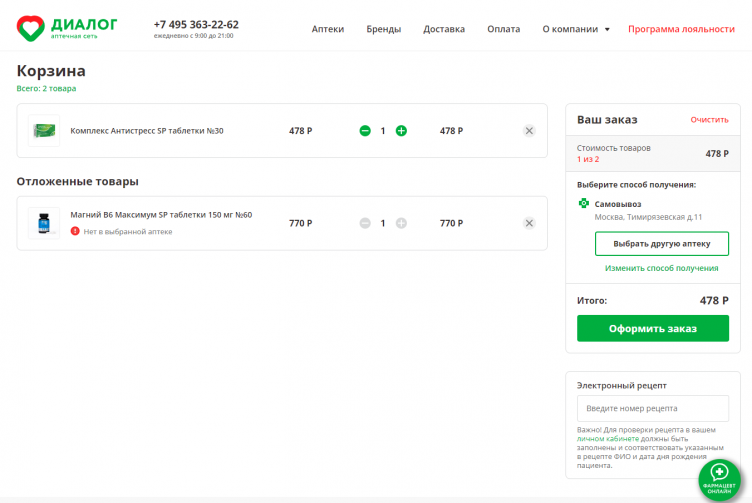Increase quantity of Комплекс Антистресс
752x503 pixels.
click(x=401, y=131)
